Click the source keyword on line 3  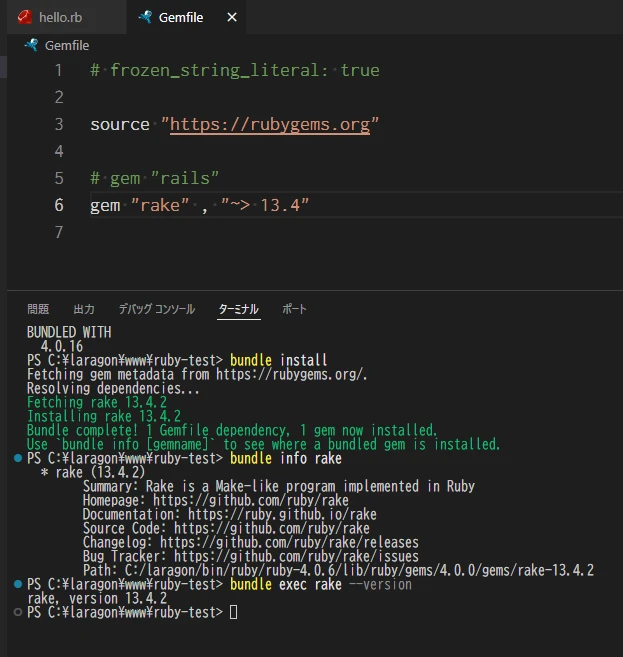pyautogui.click(x=120, y=124)
